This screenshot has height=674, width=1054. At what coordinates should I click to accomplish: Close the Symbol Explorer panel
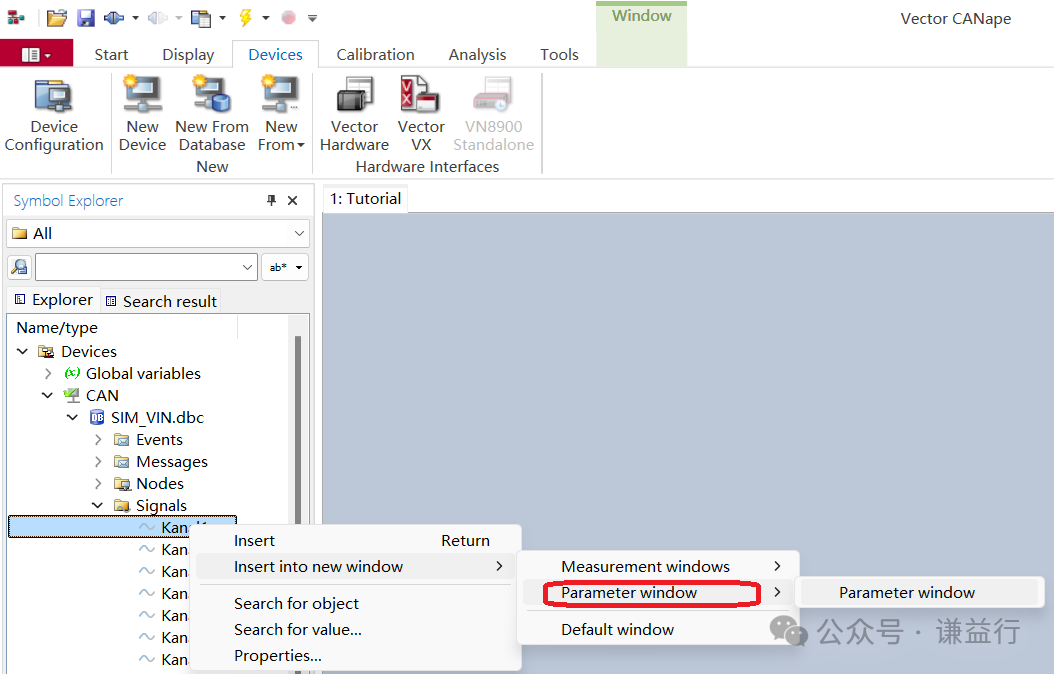[292, 200]
